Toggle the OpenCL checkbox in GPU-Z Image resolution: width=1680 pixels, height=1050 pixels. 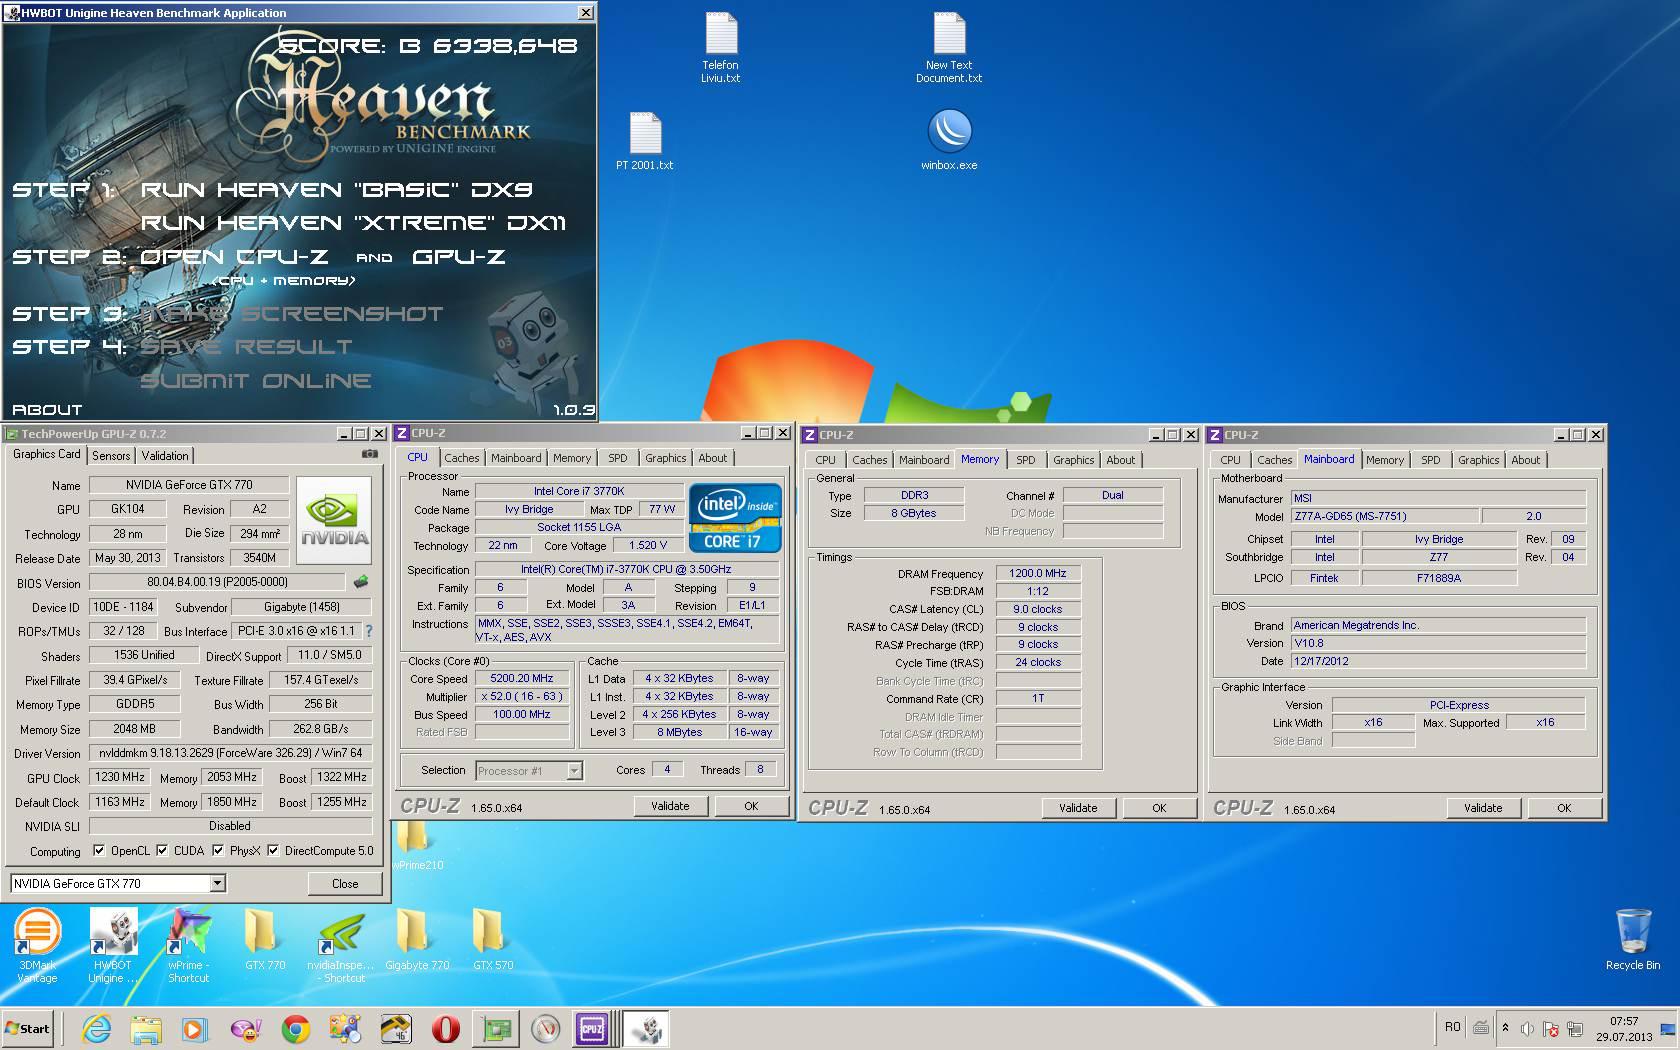pos(99,851)
